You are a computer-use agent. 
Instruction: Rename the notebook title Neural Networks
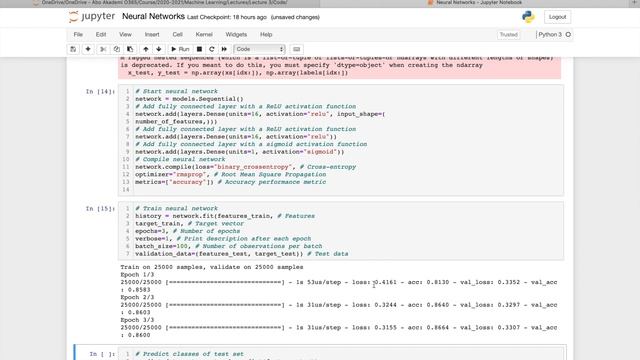153,17
